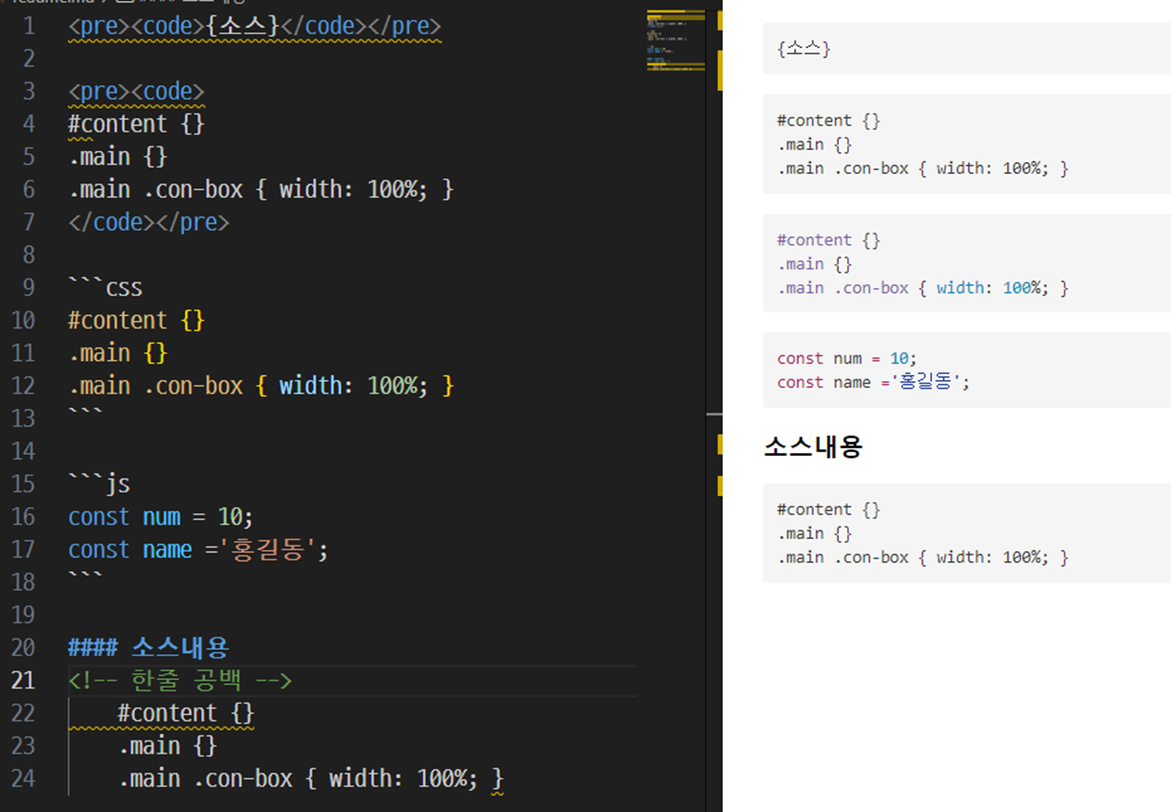The width and height of the screenshot is (1171, 812).
Task: Click the '{소스}' code block in preview
Action: (967, 49)
